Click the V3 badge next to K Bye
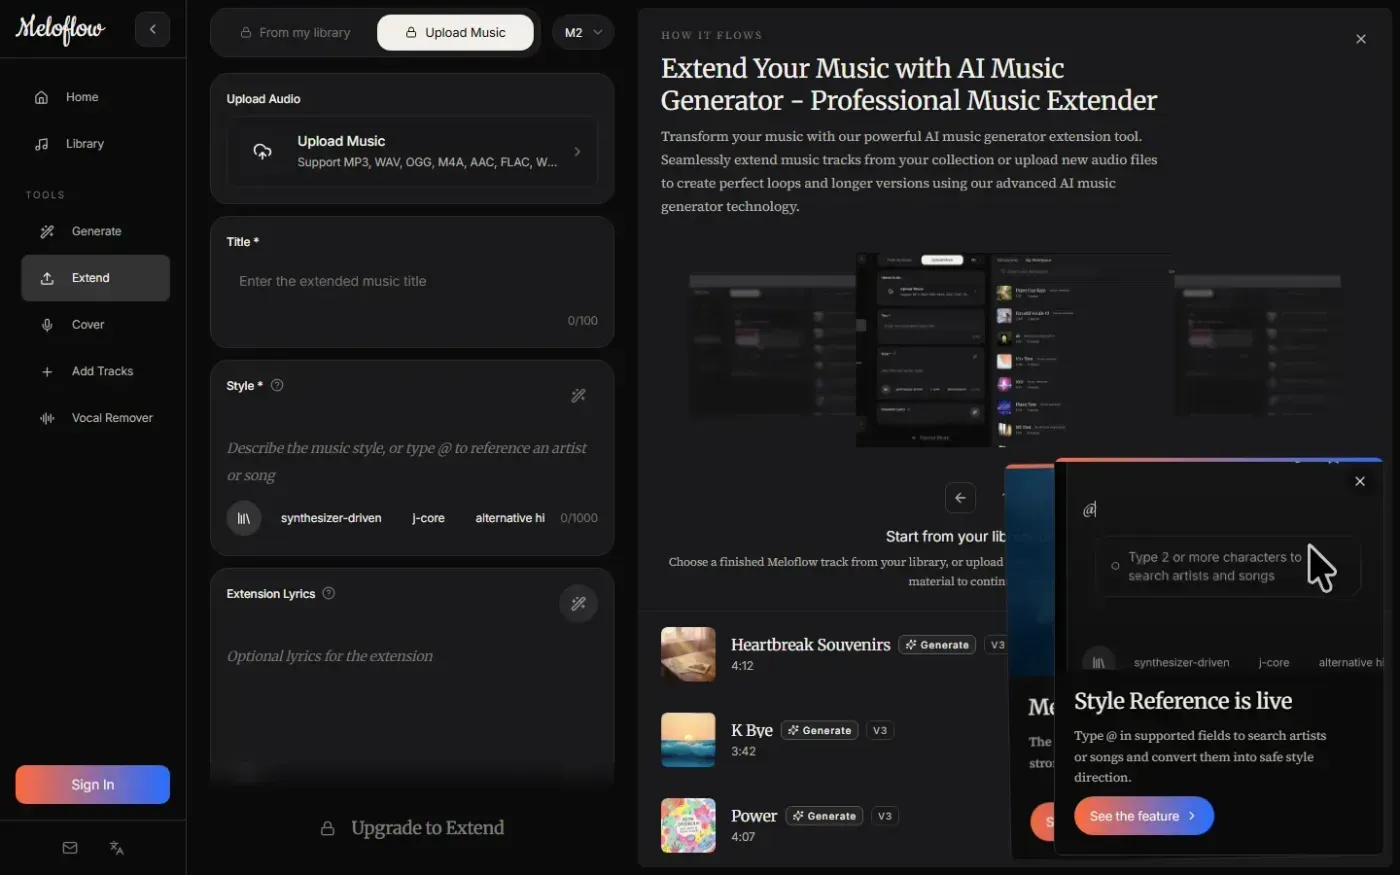This screenshot has height=875, width=1400. click(880, 730)
